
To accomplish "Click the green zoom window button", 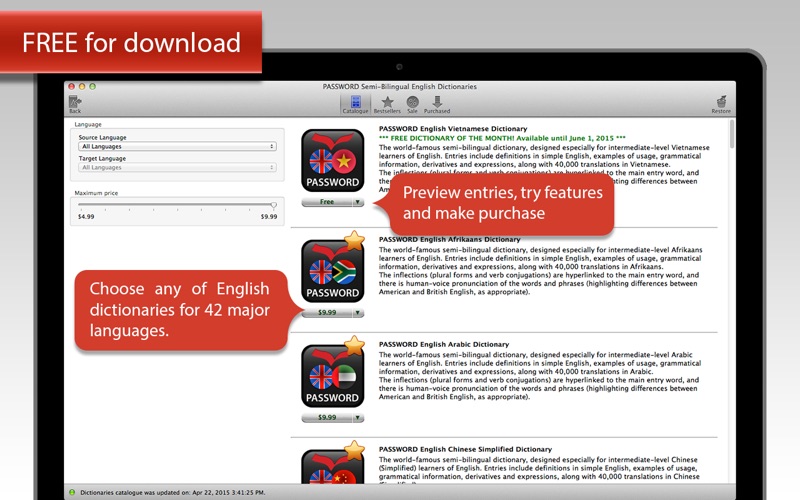I will [92, 87].
